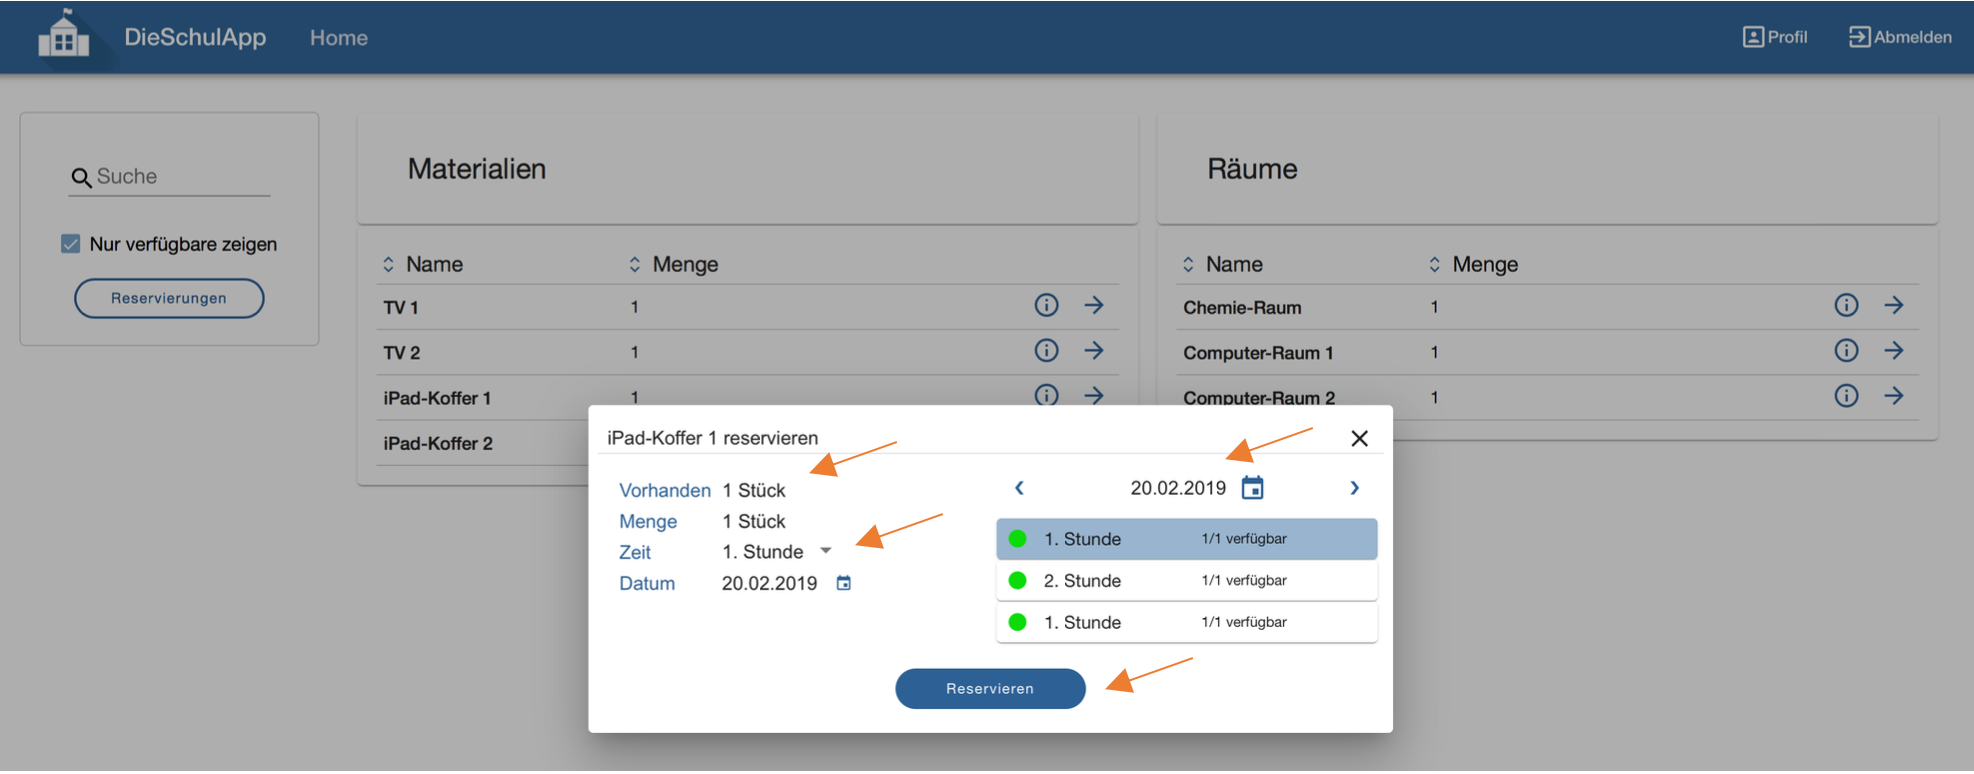Click DieSchulApp school building logo
The height and width of the screenshot is (774, 1974).
coord(64,34)
